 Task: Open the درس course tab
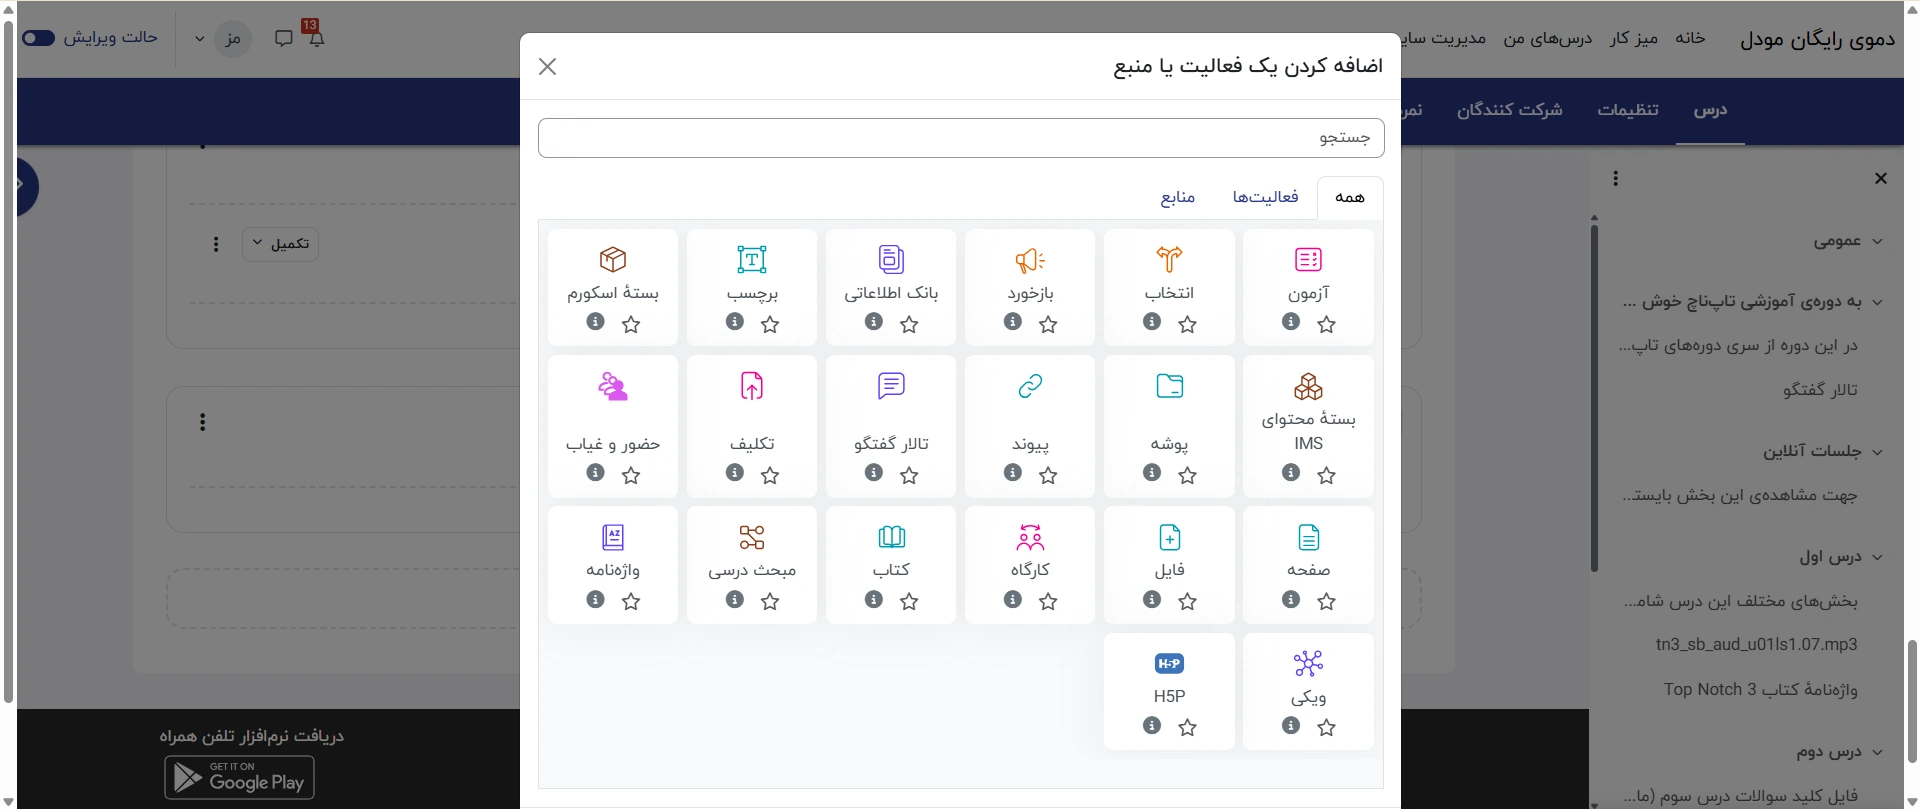1710,110
